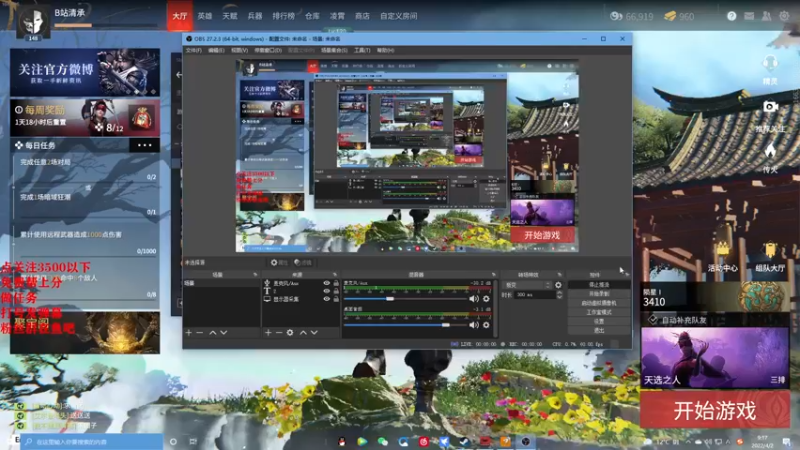Image resolution: width=800 pixels, height=450 pixels.
Task: Open OBS 设置 button in controls
Action: 599,321
